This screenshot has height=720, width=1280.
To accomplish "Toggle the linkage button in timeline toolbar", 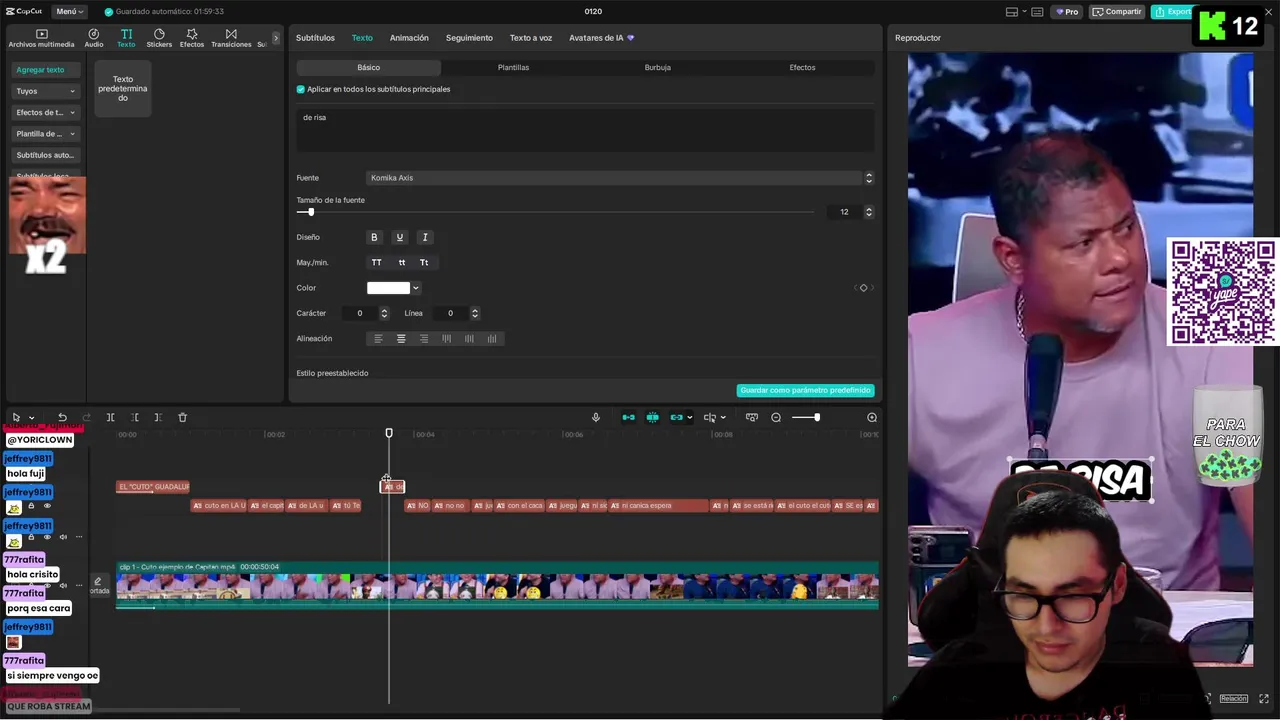I will click(676, 417).
